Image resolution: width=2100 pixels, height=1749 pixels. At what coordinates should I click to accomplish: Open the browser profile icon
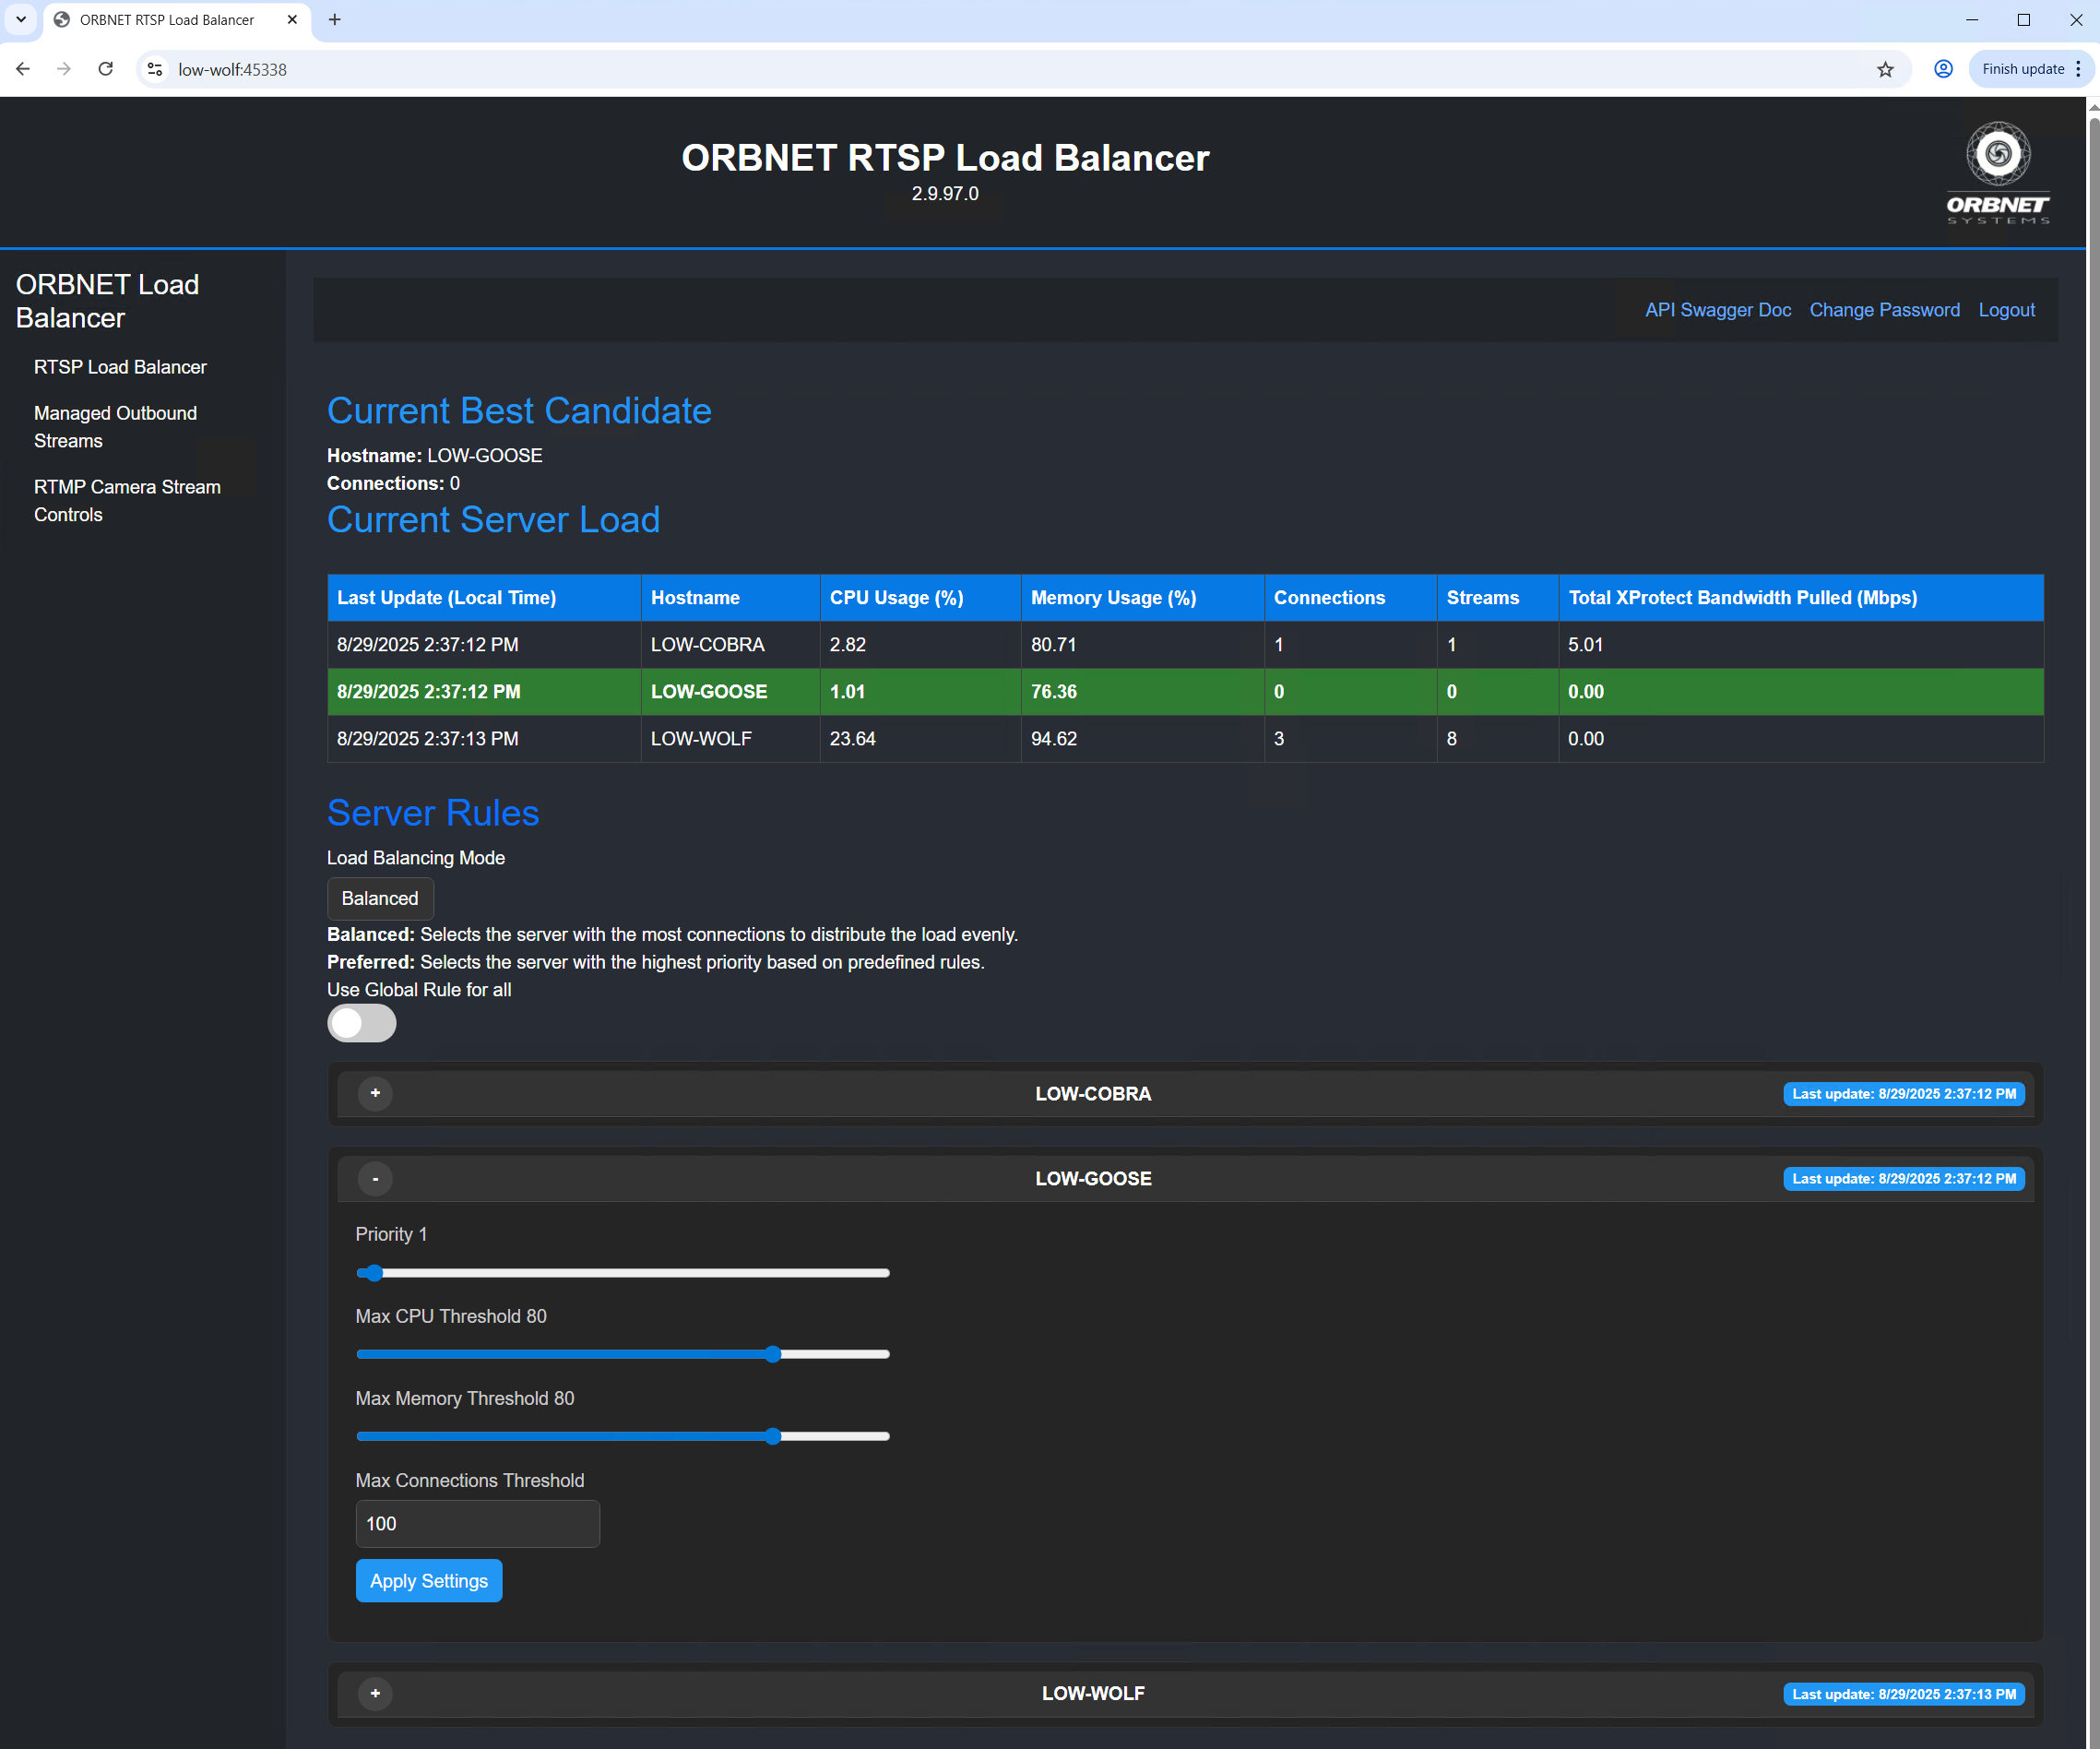(1943, 69)
